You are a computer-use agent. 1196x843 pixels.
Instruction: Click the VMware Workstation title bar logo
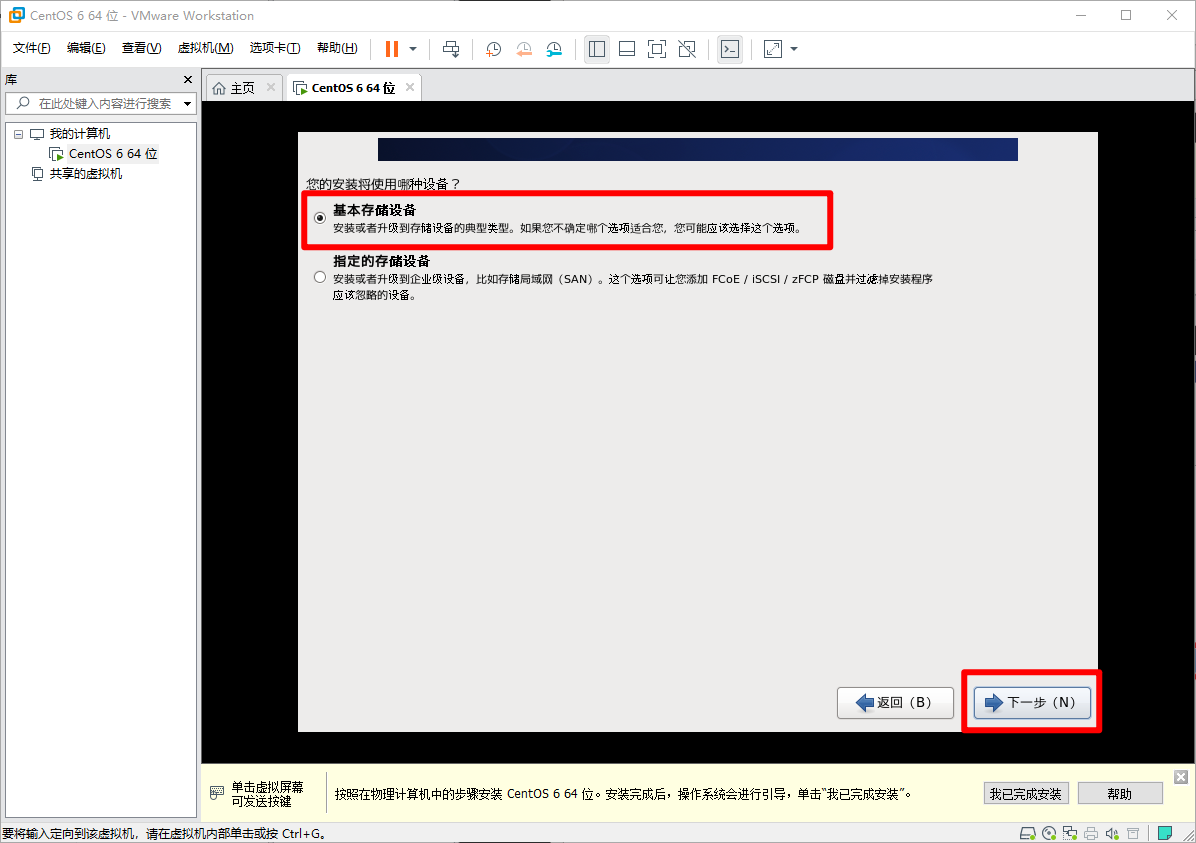pos(17,15)
